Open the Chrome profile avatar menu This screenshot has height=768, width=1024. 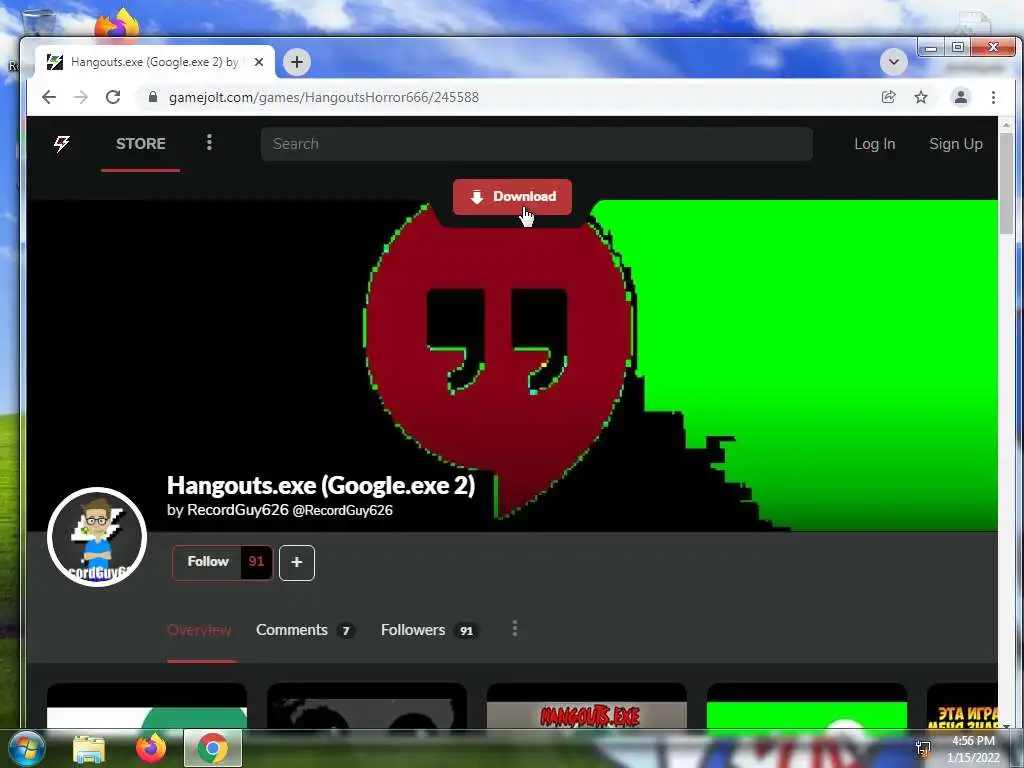(x=961, y=97)
